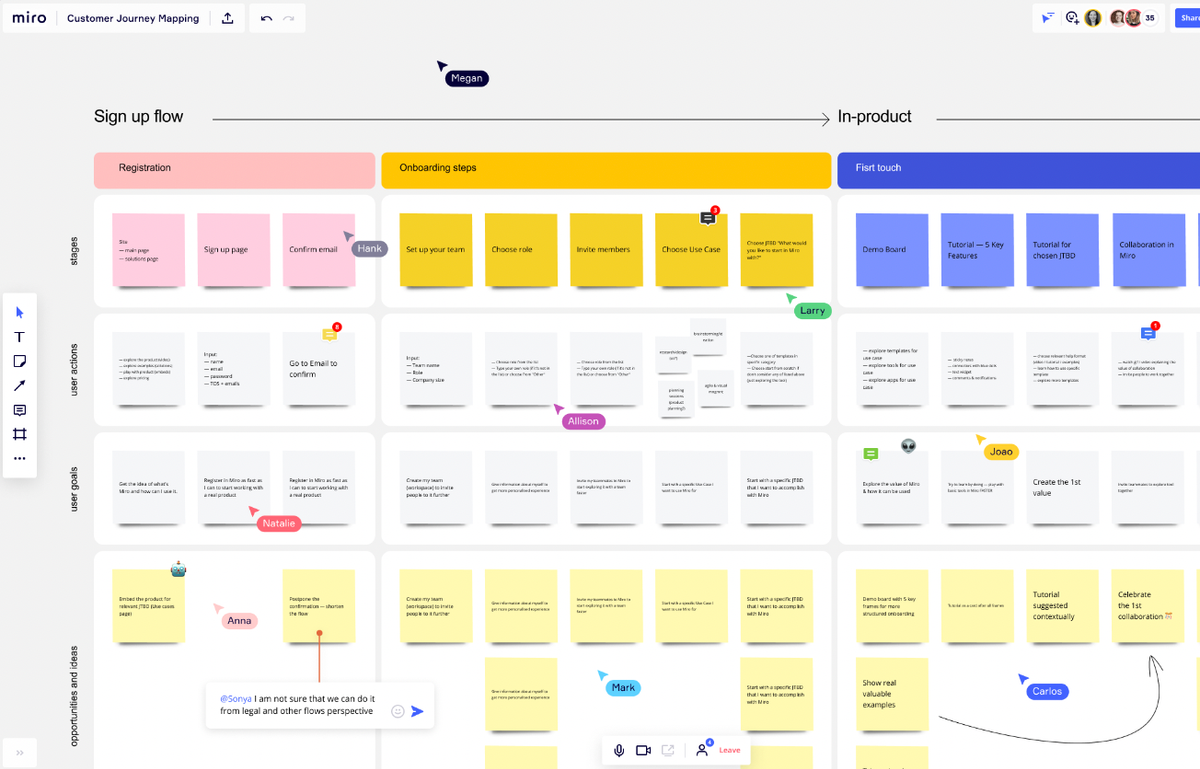Viewport: 1200px width, 769px height.
Task: Select the pink Sign up page sticky
Action: (226, 250)
